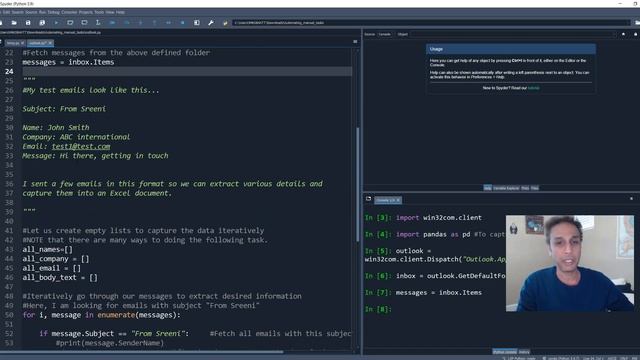Close the temp.py editor tab
640x360 pixels.
(x=22, y=43)
